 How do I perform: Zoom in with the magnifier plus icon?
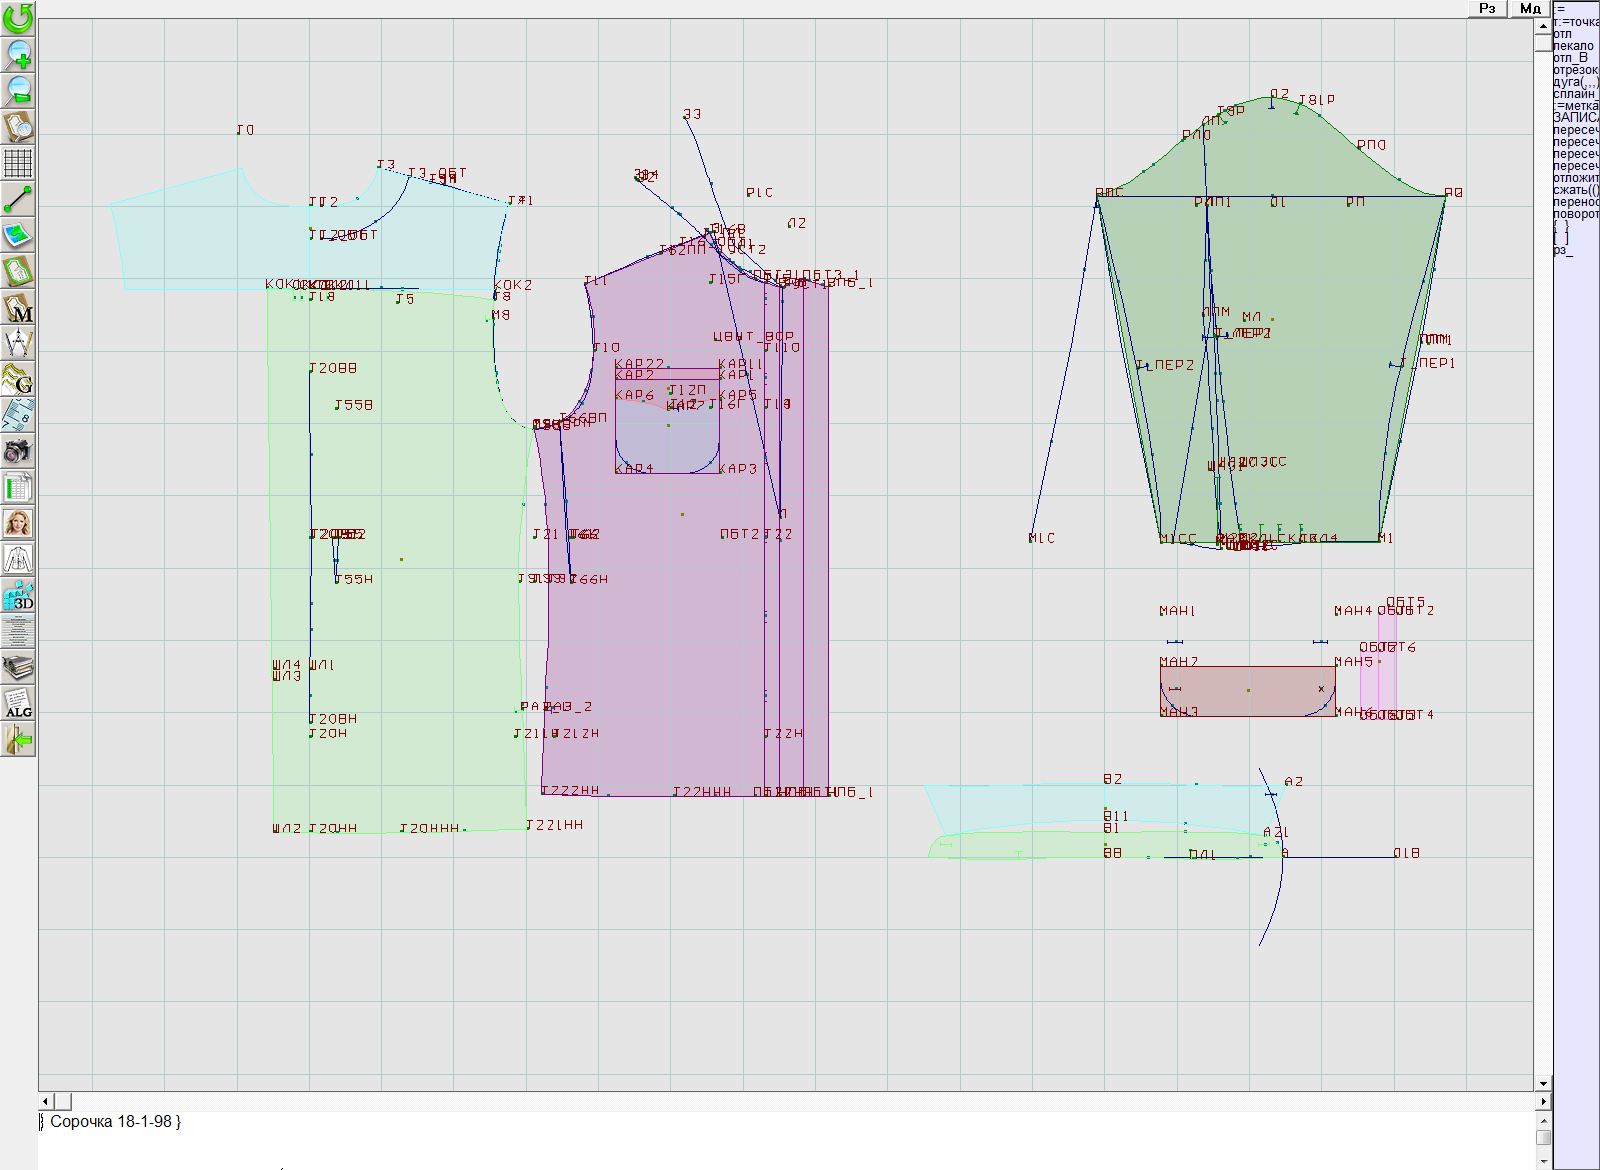pos(18,54)
